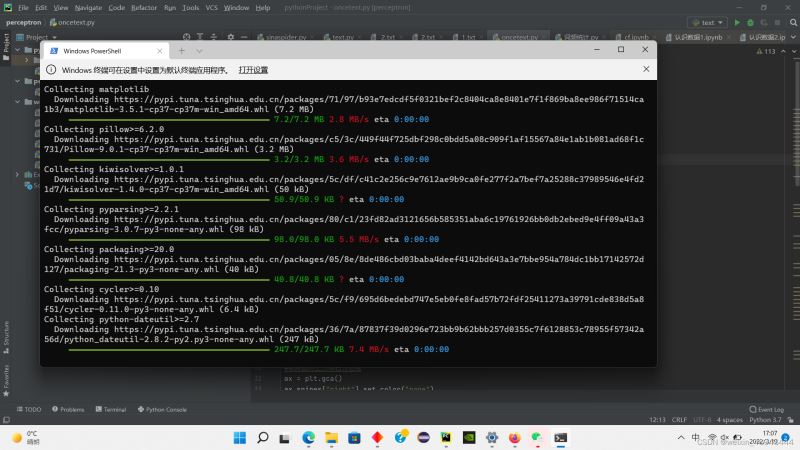800x450 pixels.
Task: Open the gear settings app on taskbar
Action: (492, 438)
